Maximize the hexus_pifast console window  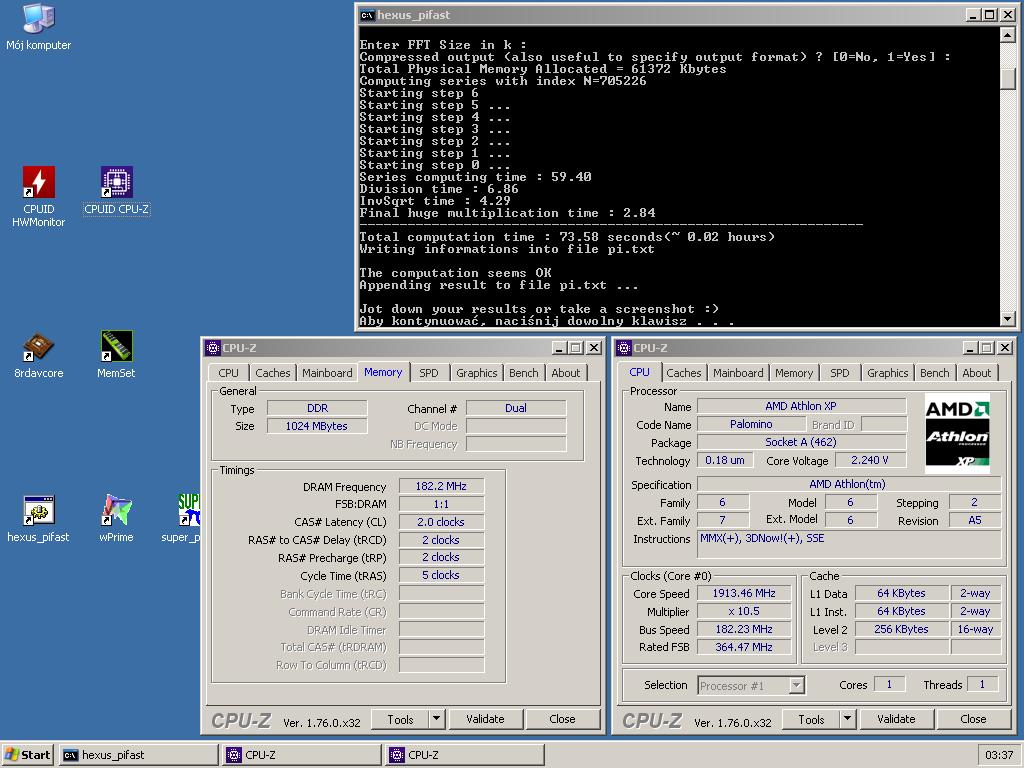(x=989, y=15)
